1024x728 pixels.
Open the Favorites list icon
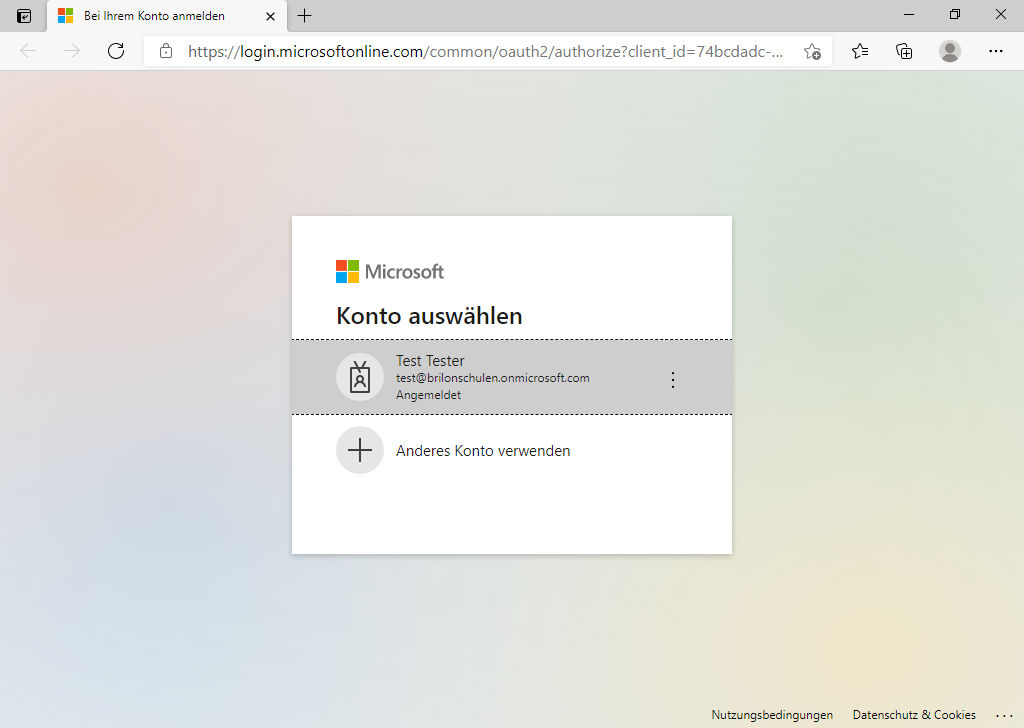860,51
